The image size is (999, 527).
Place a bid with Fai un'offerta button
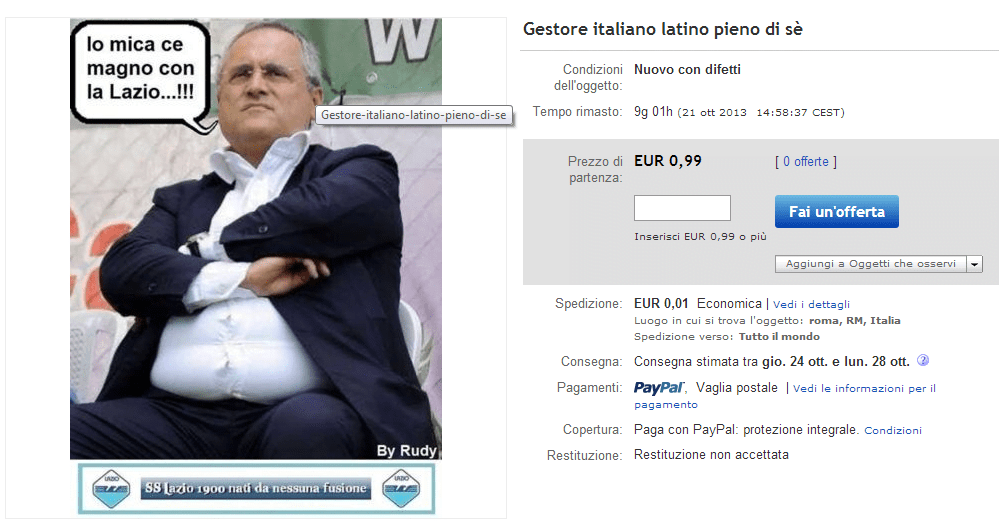837,212
